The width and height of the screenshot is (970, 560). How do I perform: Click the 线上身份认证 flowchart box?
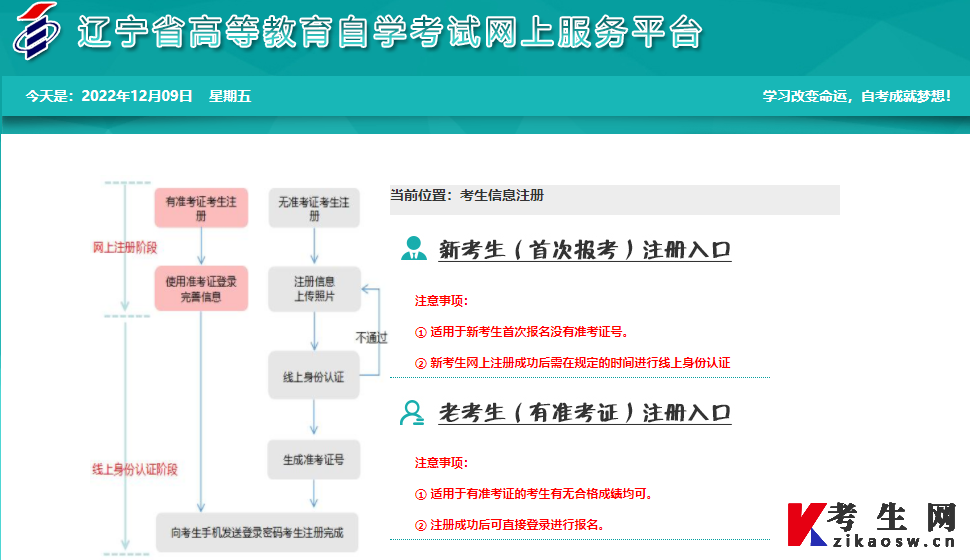point(314,376)
